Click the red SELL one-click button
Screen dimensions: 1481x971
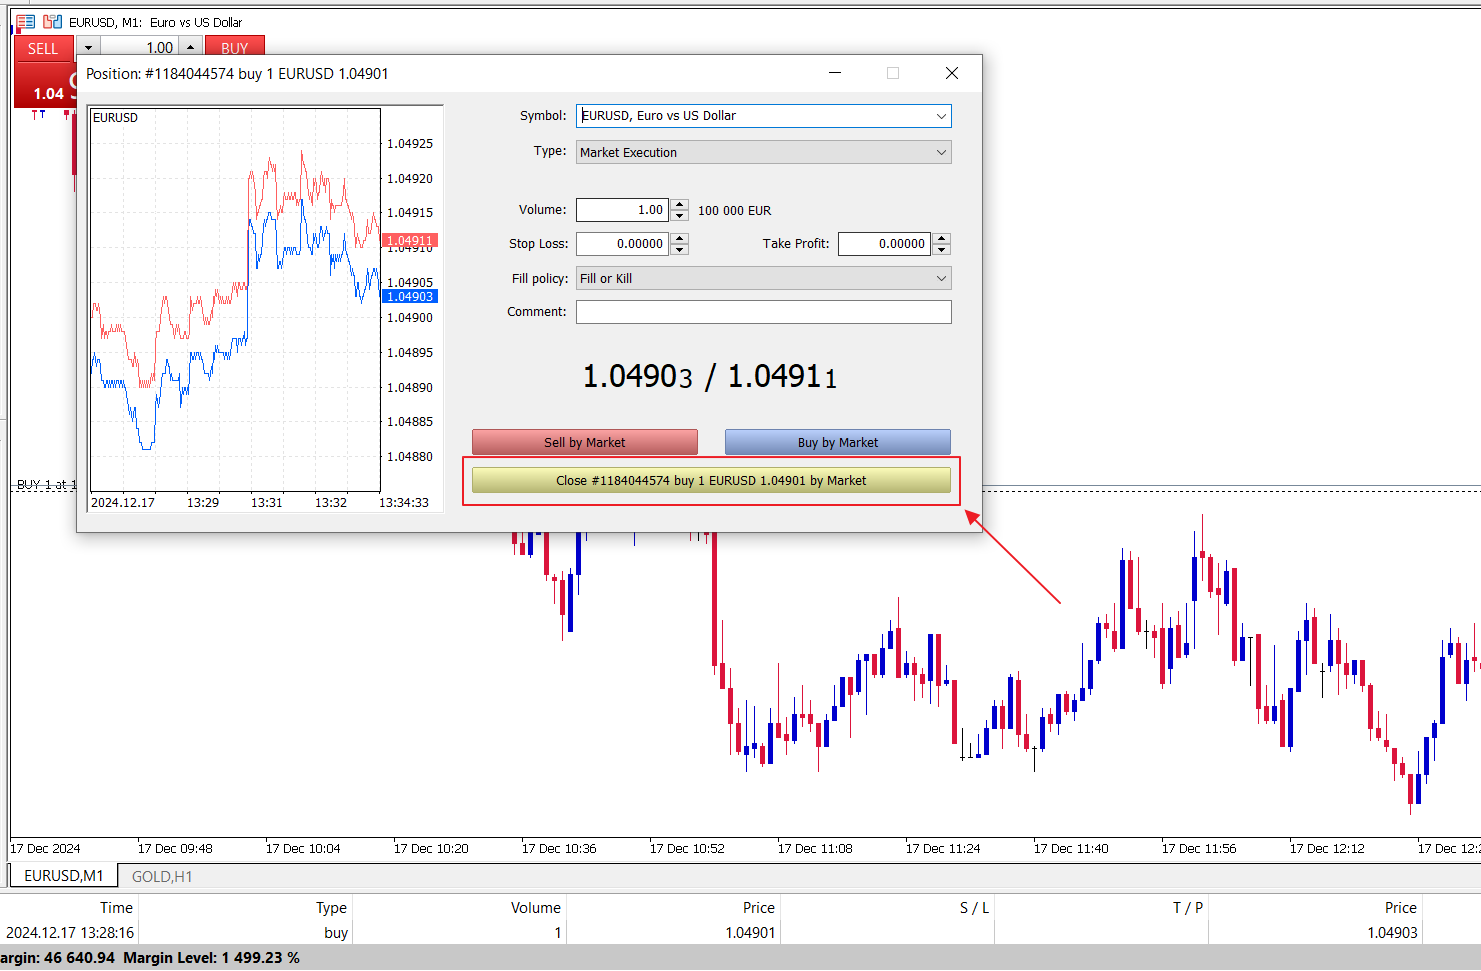(43, 48)
